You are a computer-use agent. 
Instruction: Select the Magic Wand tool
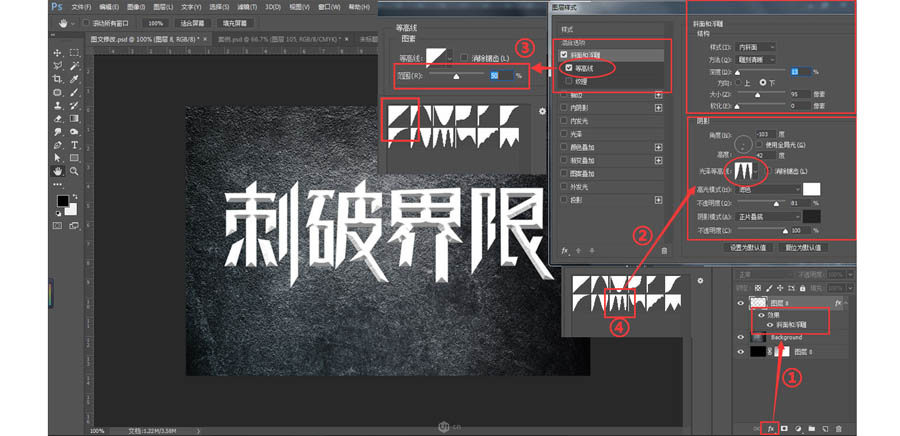74,65
